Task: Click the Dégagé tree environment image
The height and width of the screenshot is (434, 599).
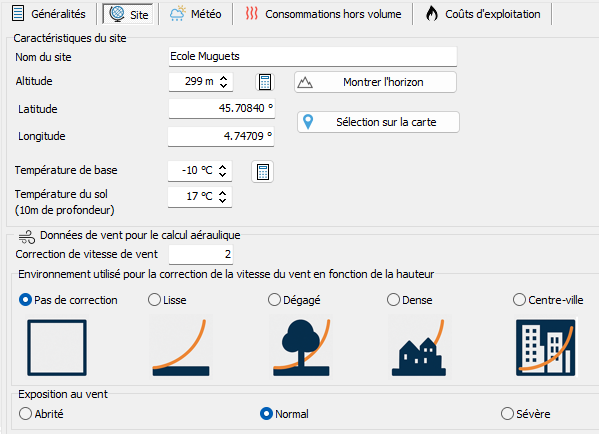Action: pos(301,347)
